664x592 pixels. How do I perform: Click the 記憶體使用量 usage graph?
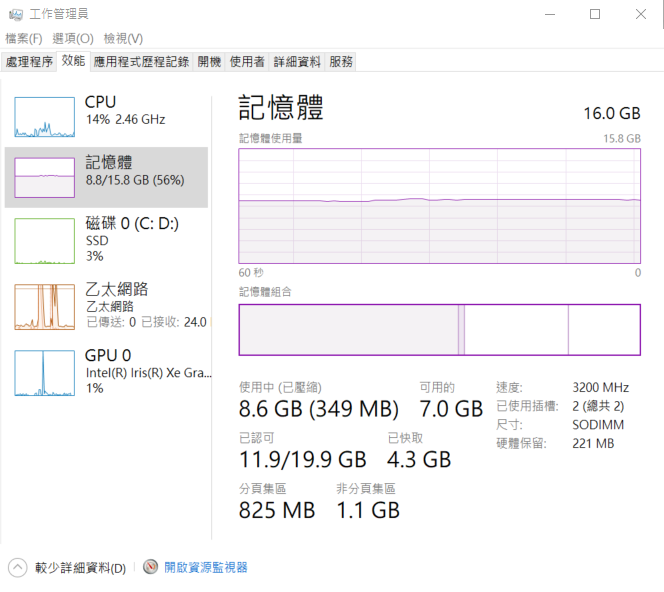pyautogui.click(x=440, y=206)
